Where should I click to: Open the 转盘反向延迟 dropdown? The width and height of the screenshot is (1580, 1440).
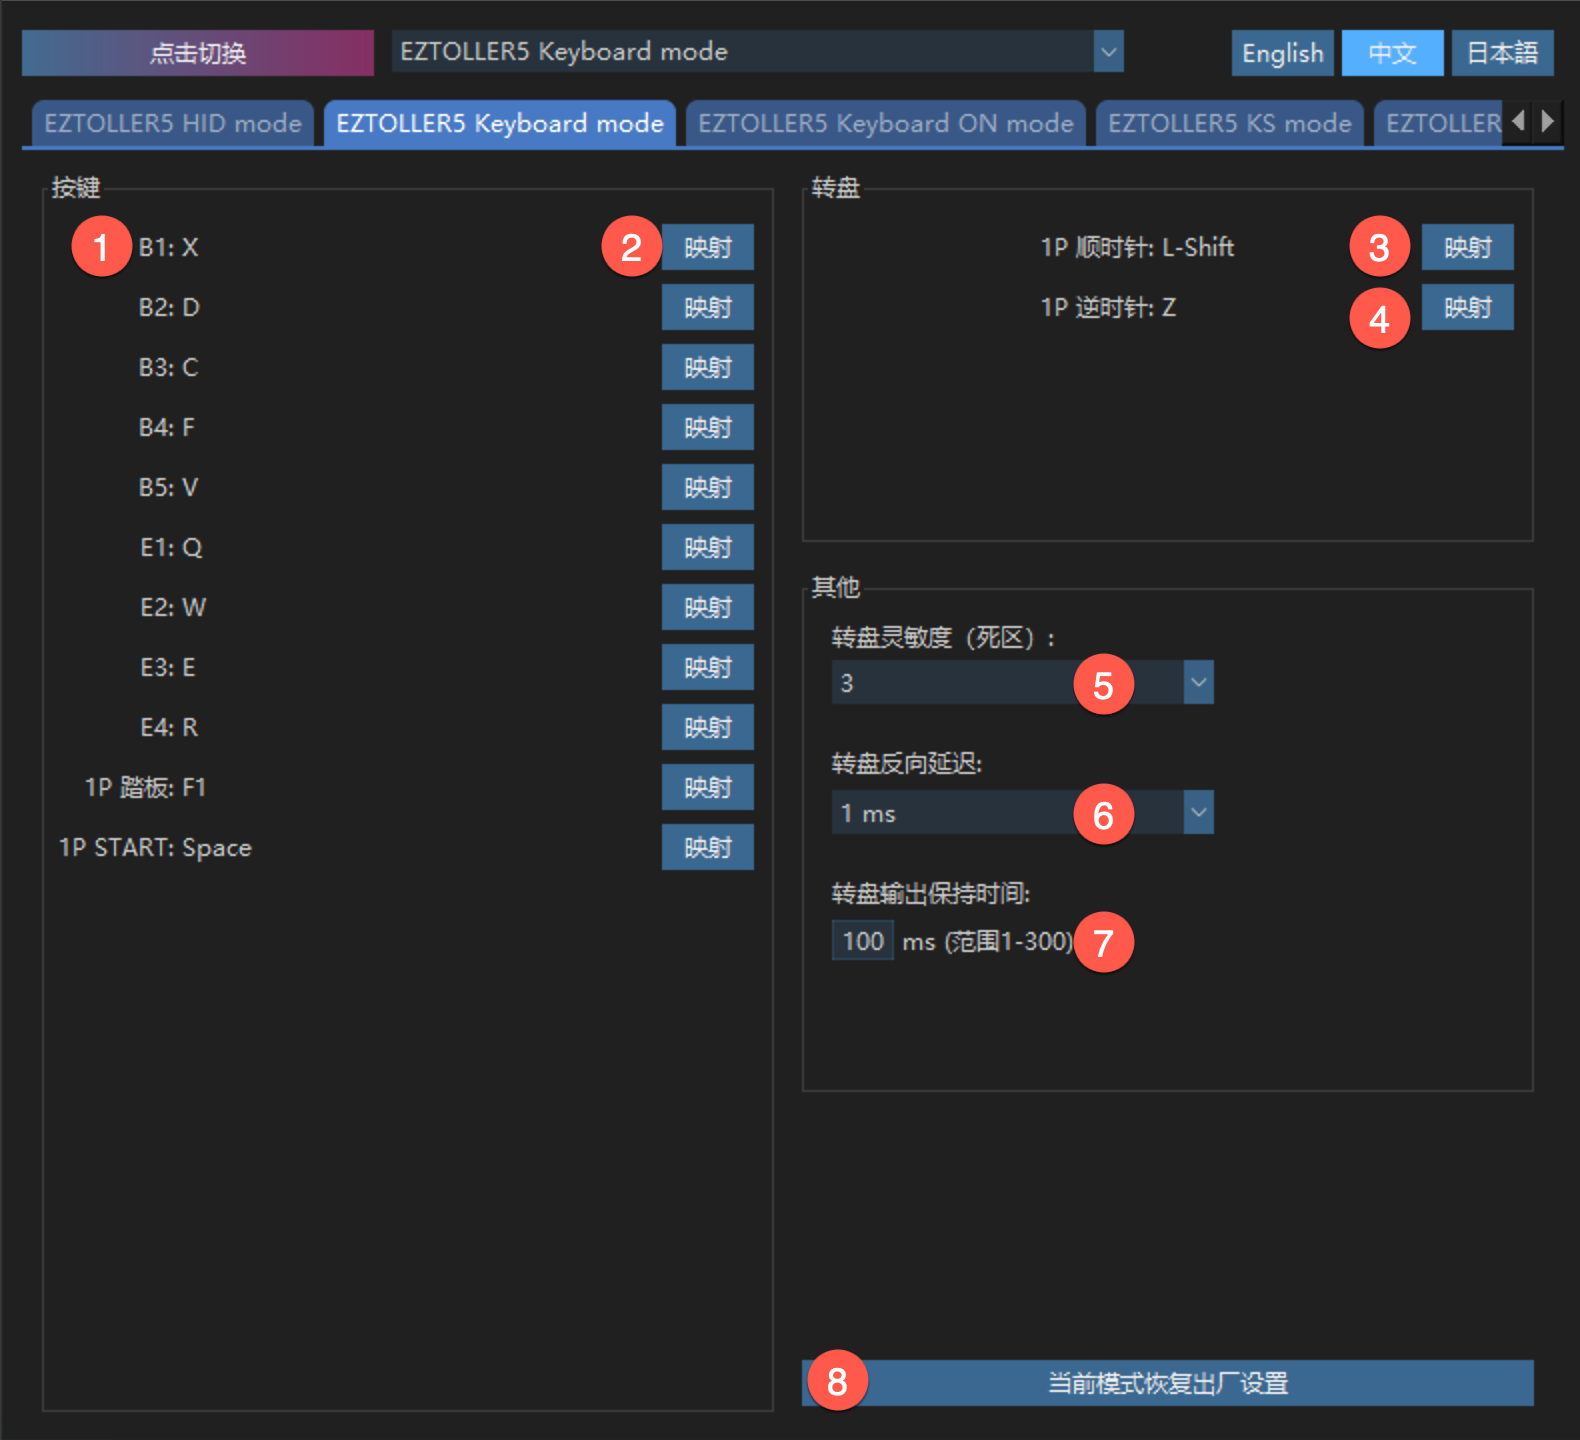point(1023,812)
